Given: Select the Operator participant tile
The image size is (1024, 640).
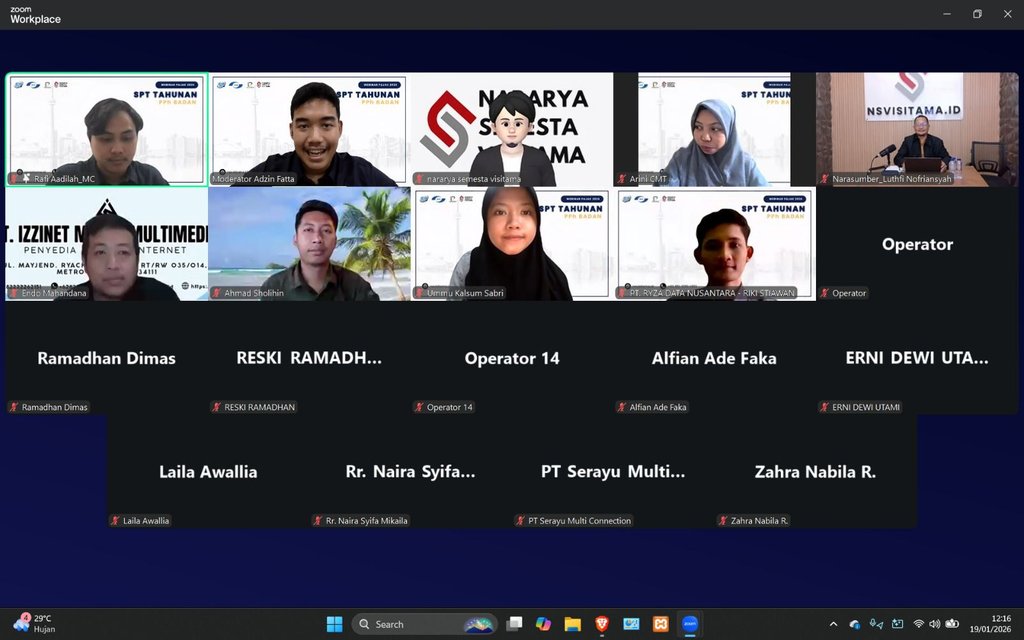Looking at the screenshot, I should [x=917, y=244].
